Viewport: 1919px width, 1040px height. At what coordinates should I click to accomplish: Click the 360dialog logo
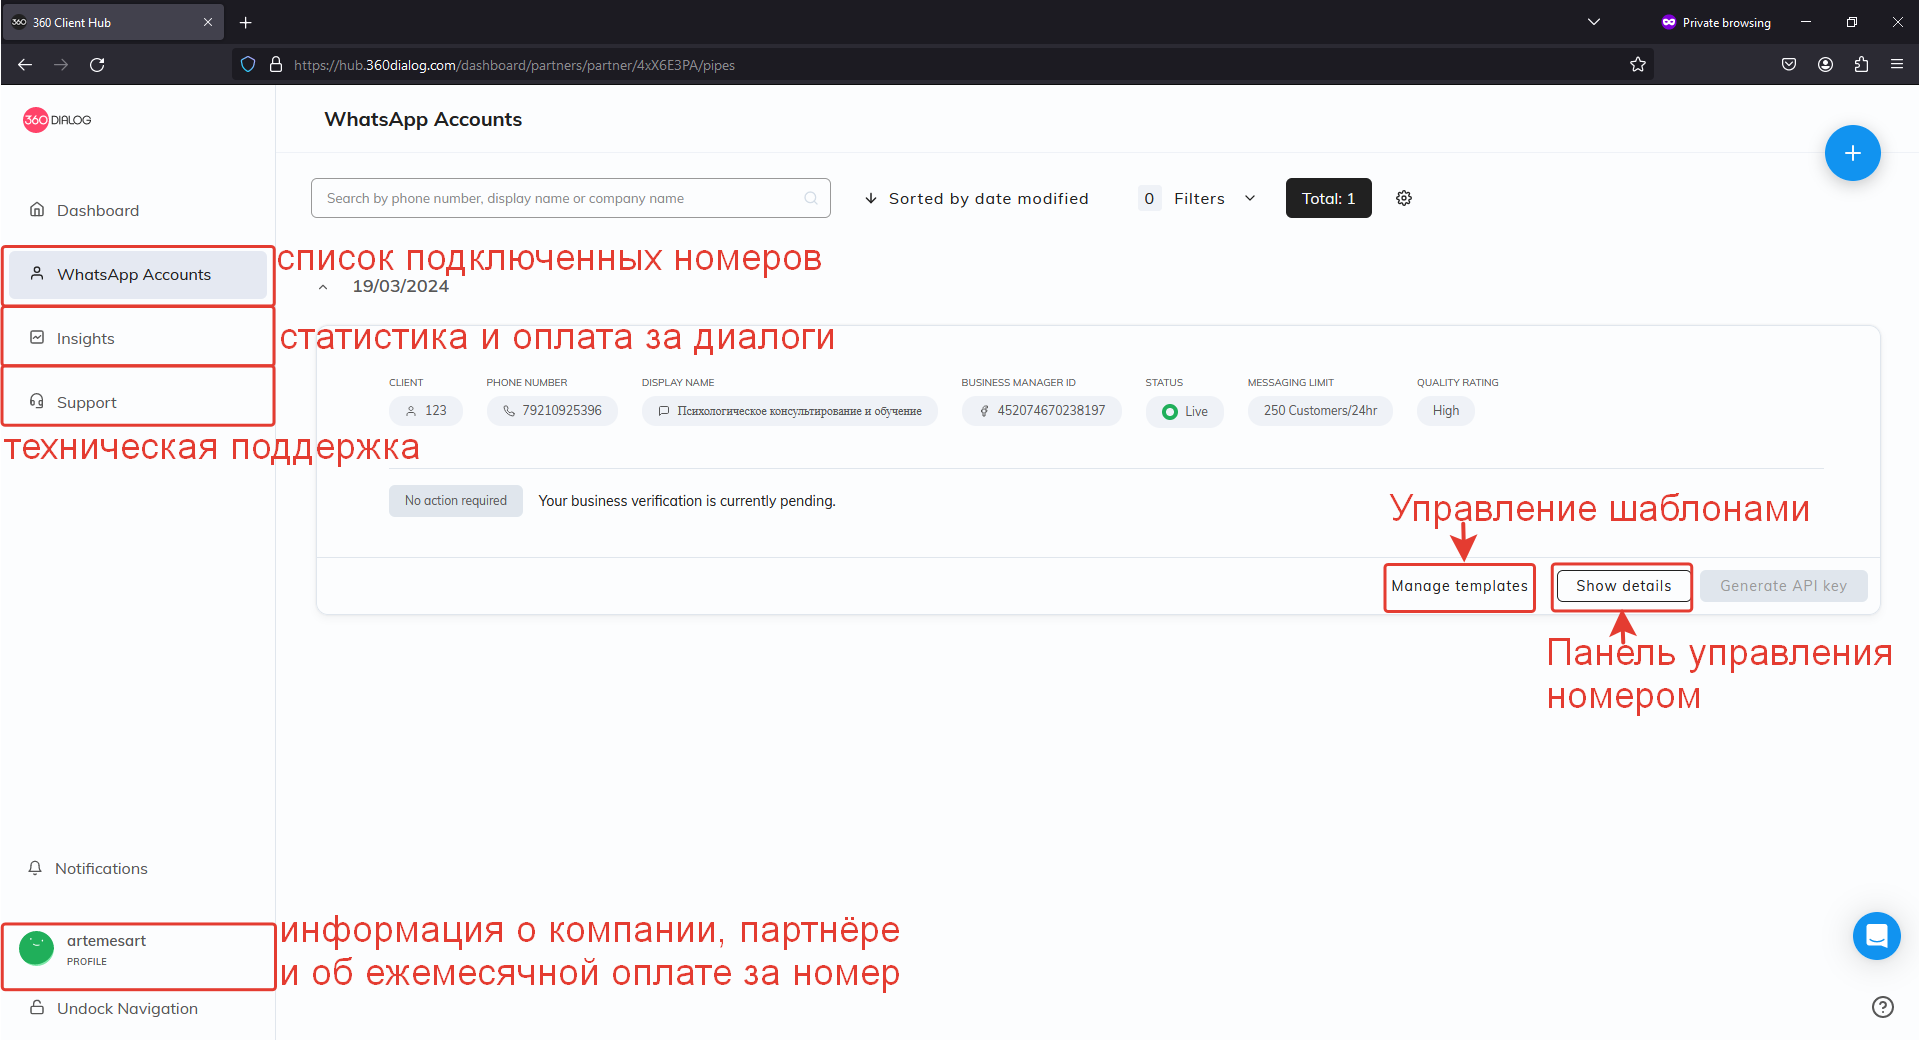click(x=57, y=120)
